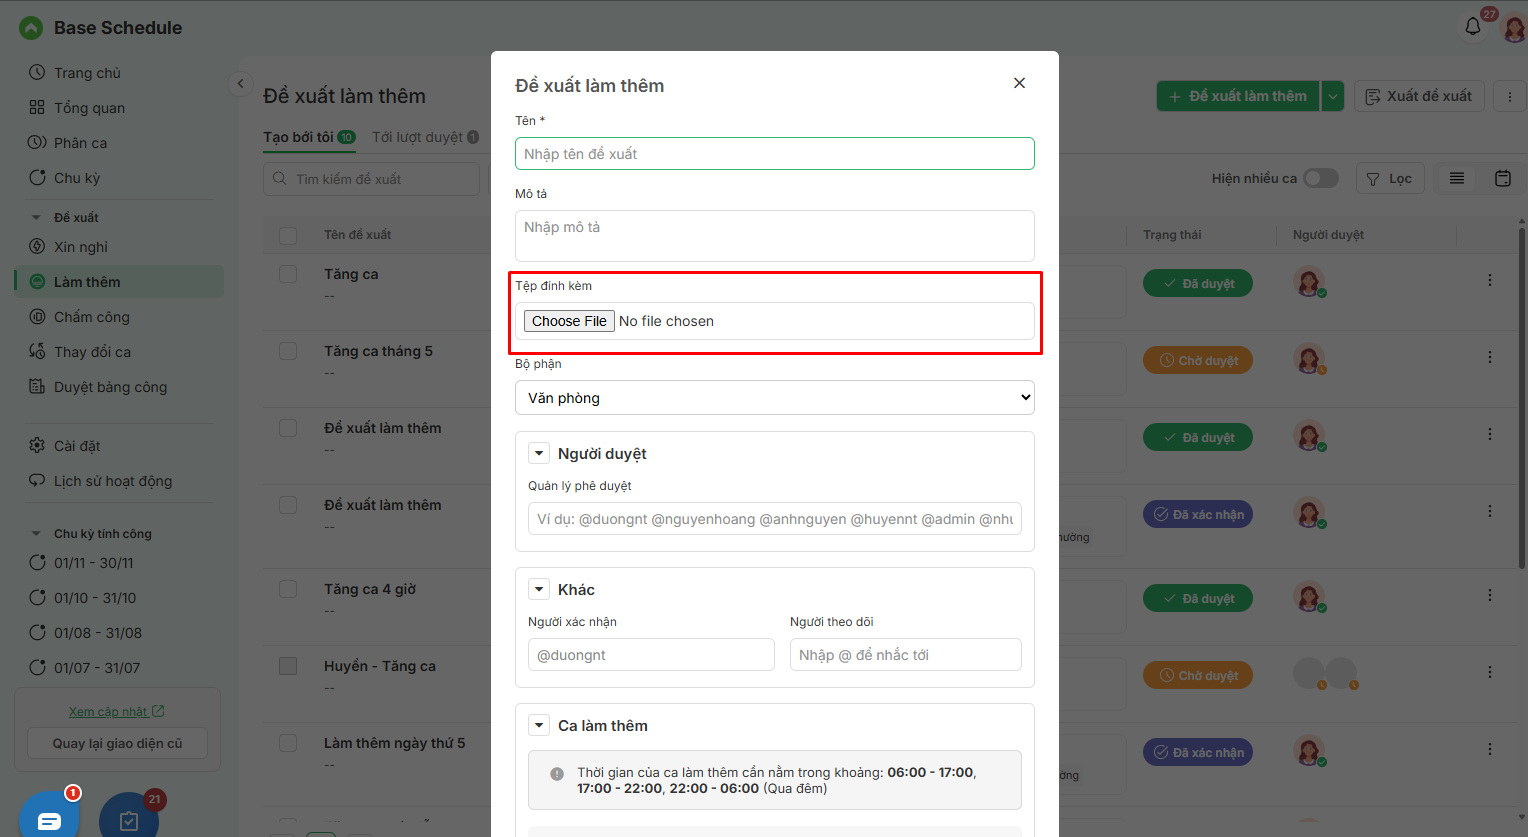Open Chấm công page

pos(91,317)
